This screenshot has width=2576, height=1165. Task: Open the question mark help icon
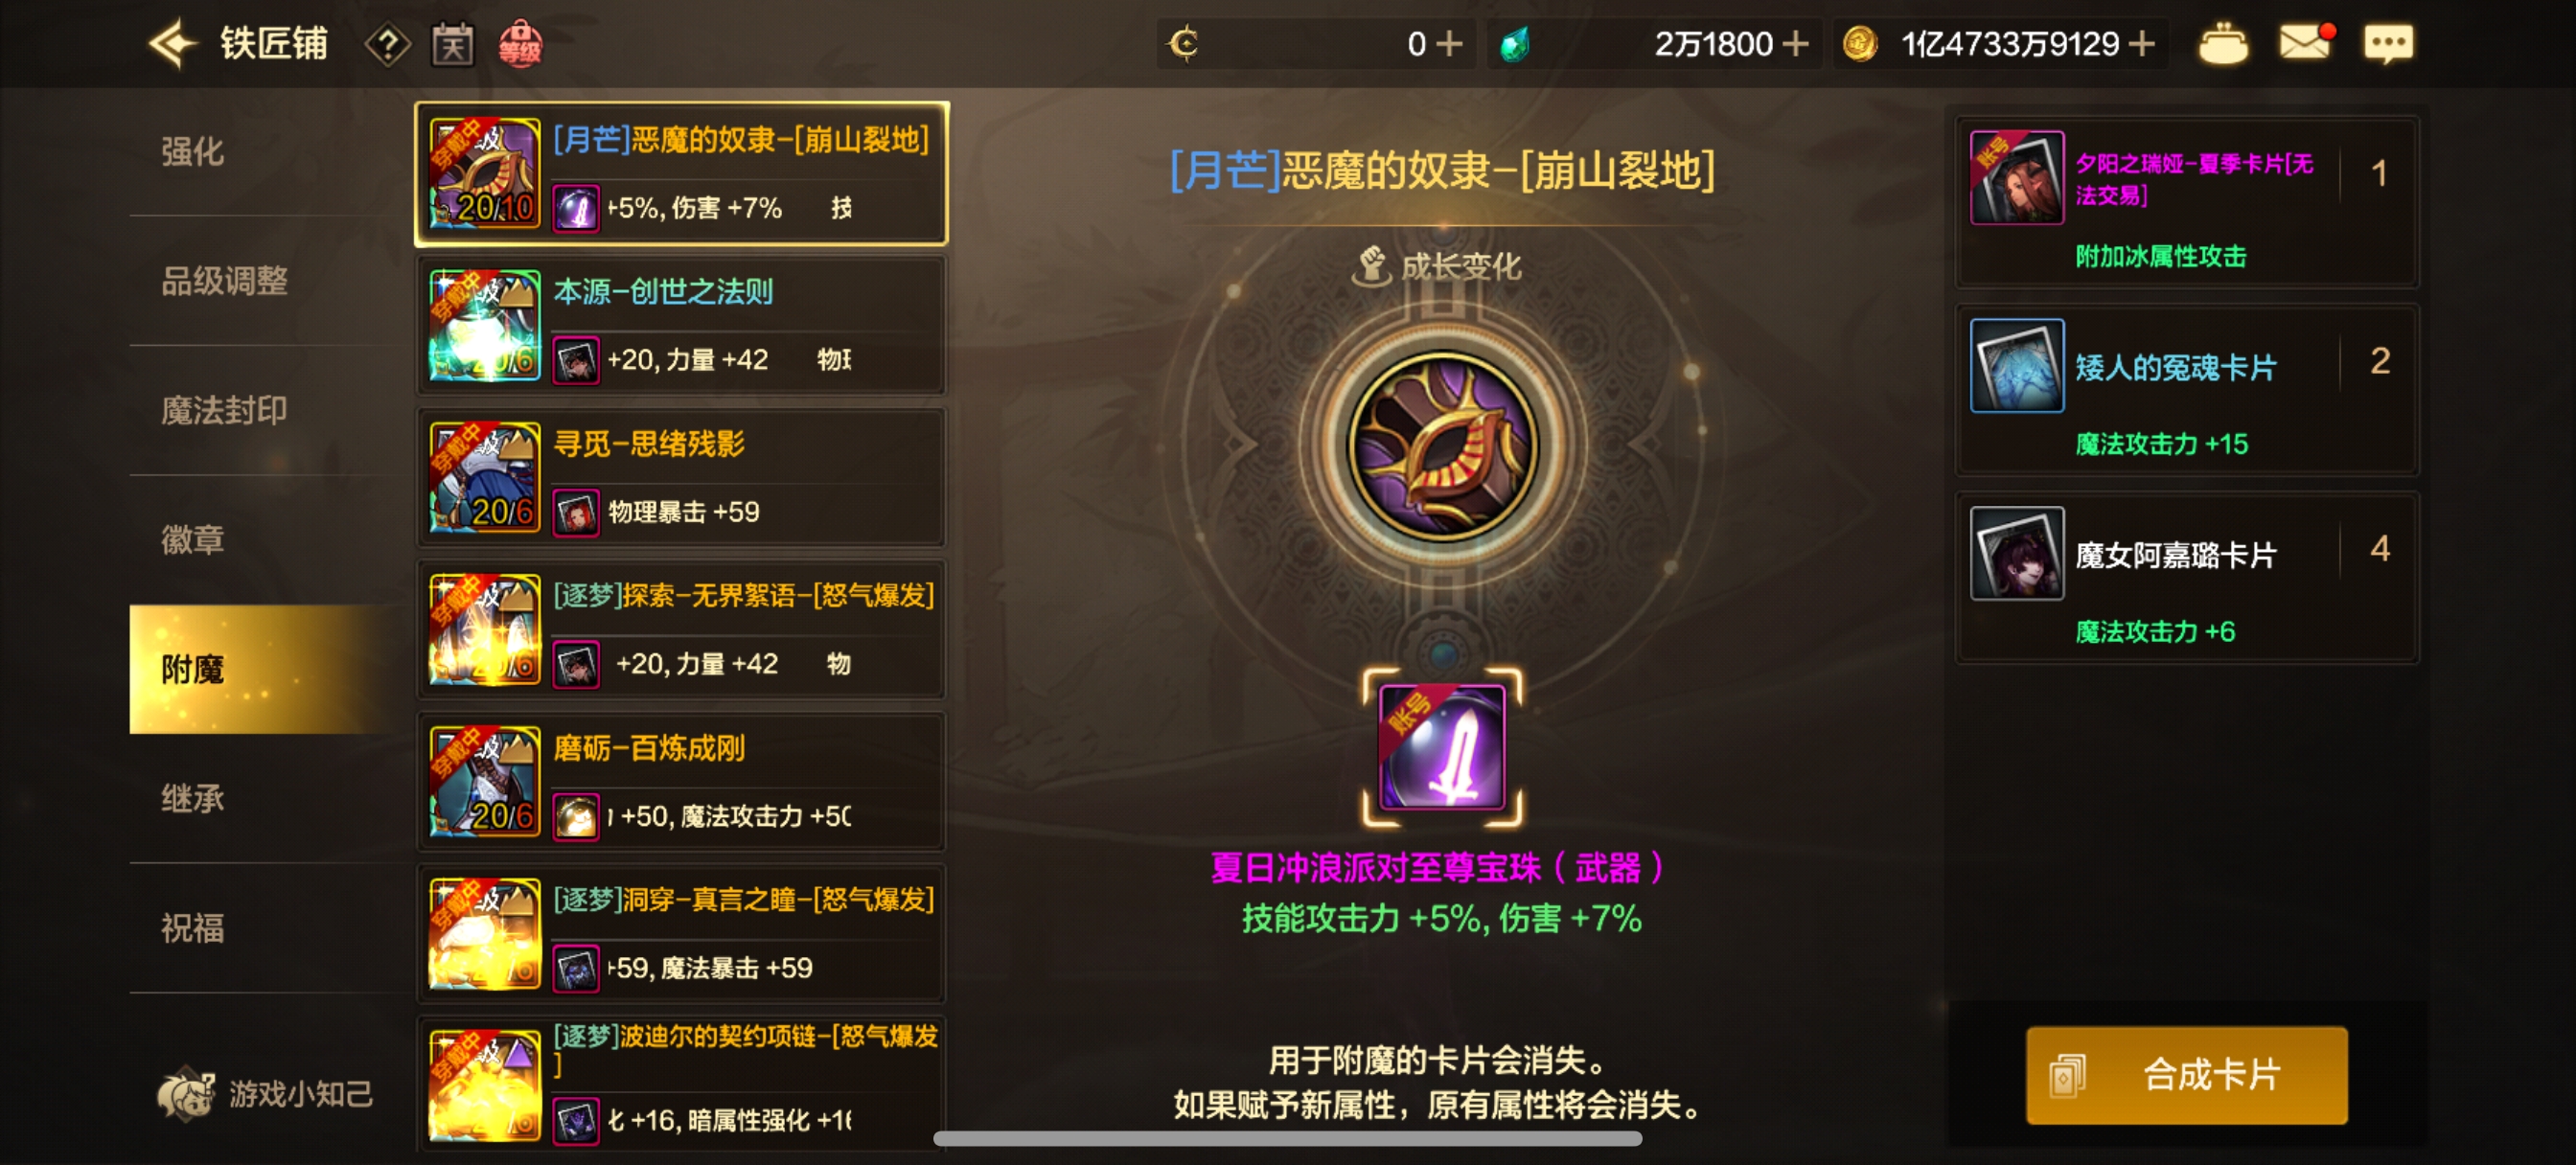click(387, 44)
